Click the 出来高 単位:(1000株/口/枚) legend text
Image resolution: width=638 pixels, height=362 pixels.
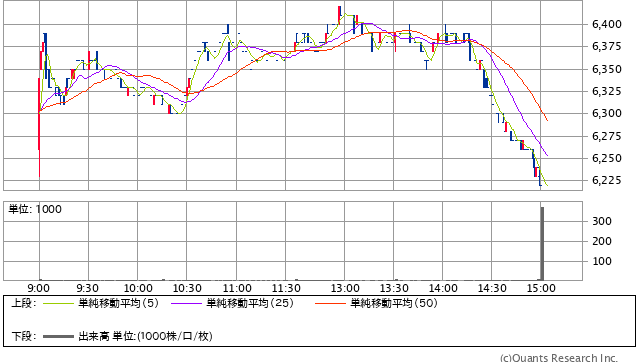(x=145, y=336)
